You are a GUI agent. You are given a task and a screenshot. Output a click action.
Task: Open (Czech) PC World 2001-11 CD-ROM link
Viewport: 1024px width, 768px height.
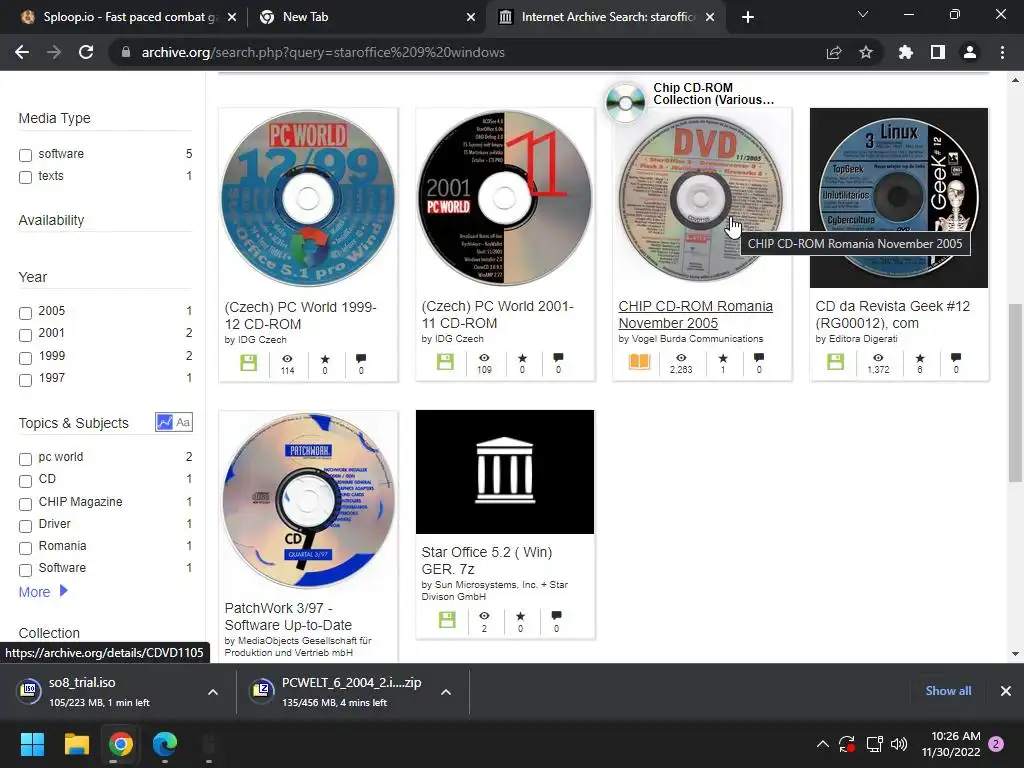point(498,314)
